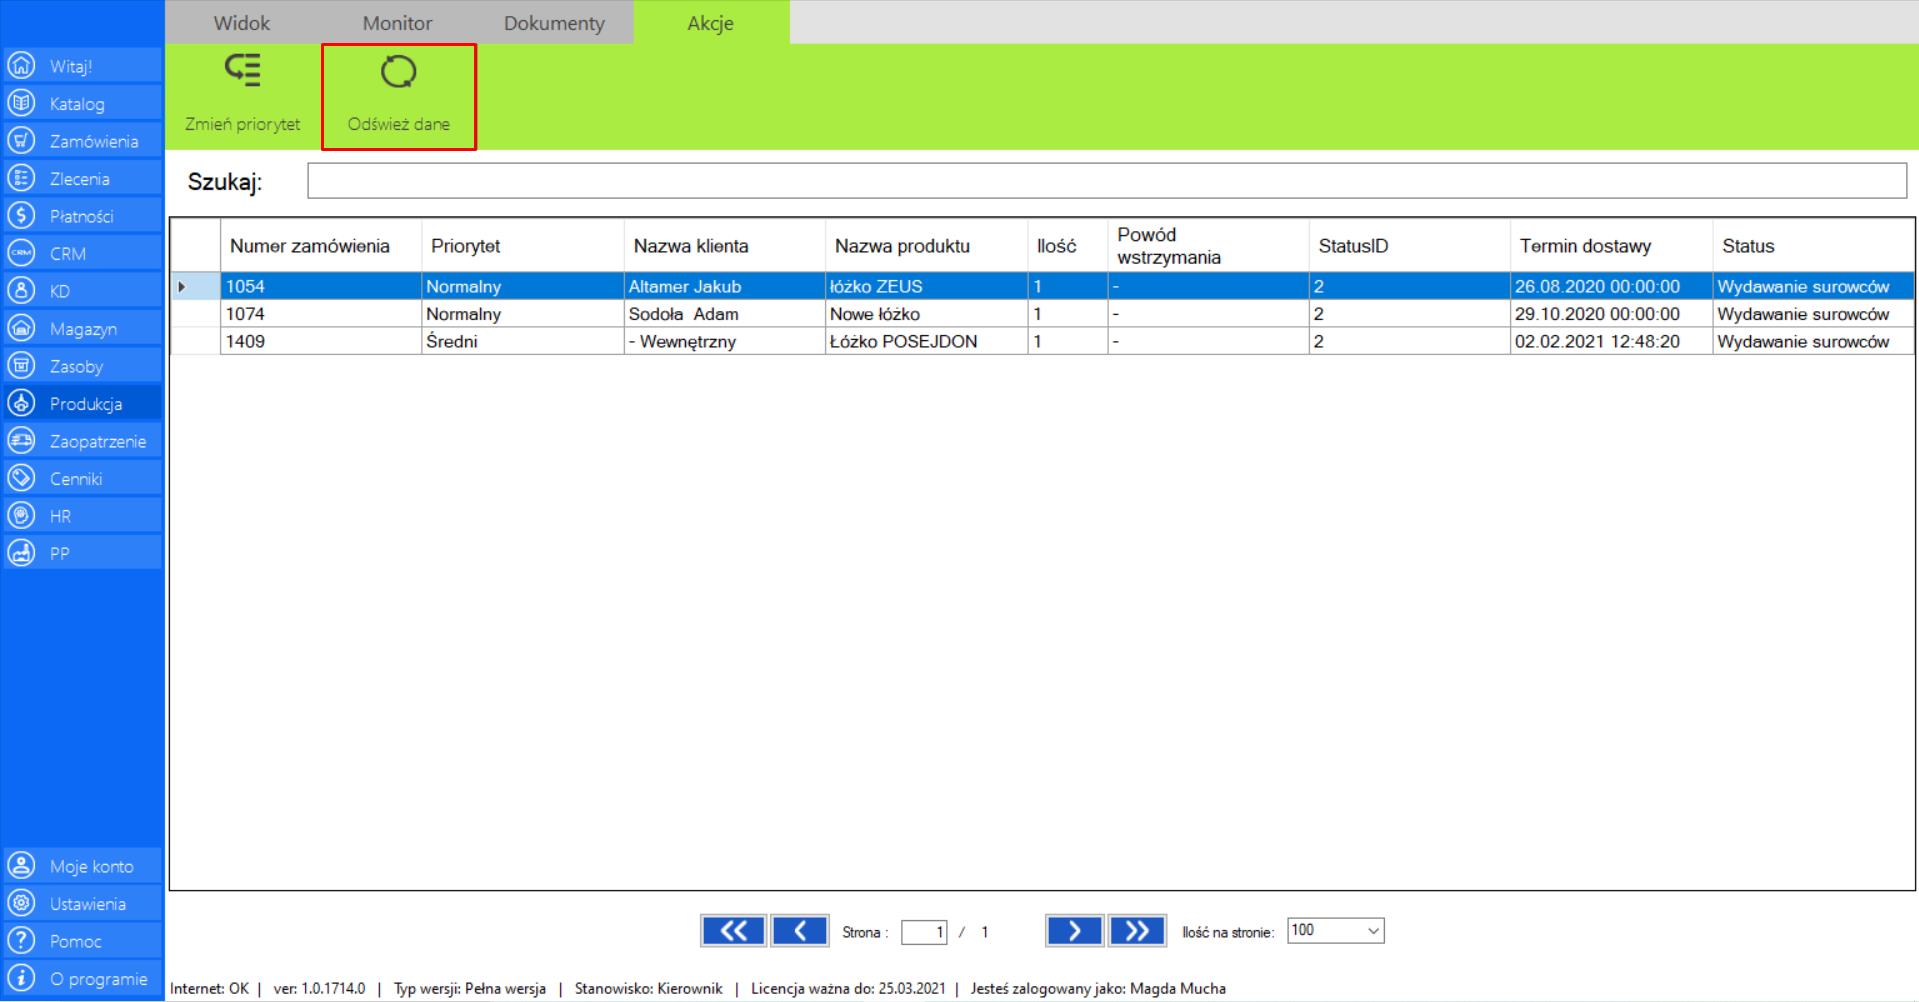
Task: Click logged-in user Magda Mucha entry
Action: point(1098,988)
